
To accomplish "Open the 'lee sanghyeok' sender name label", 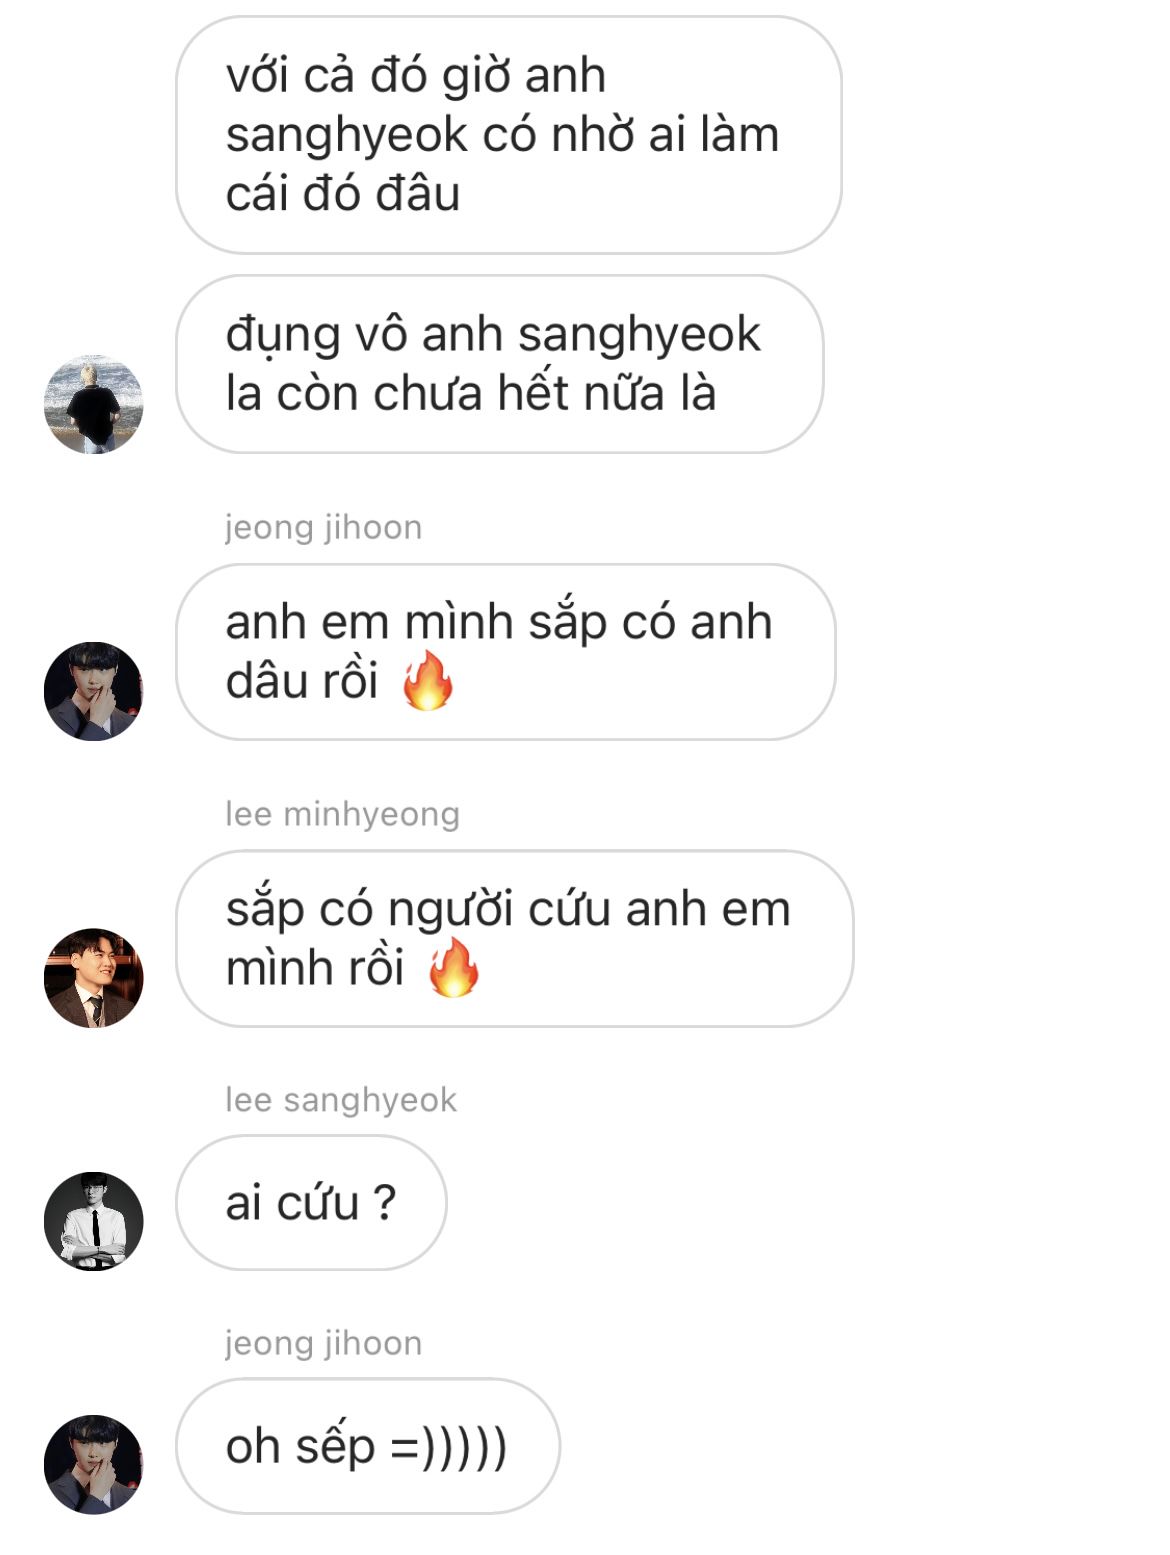I will pos(341,1100).
